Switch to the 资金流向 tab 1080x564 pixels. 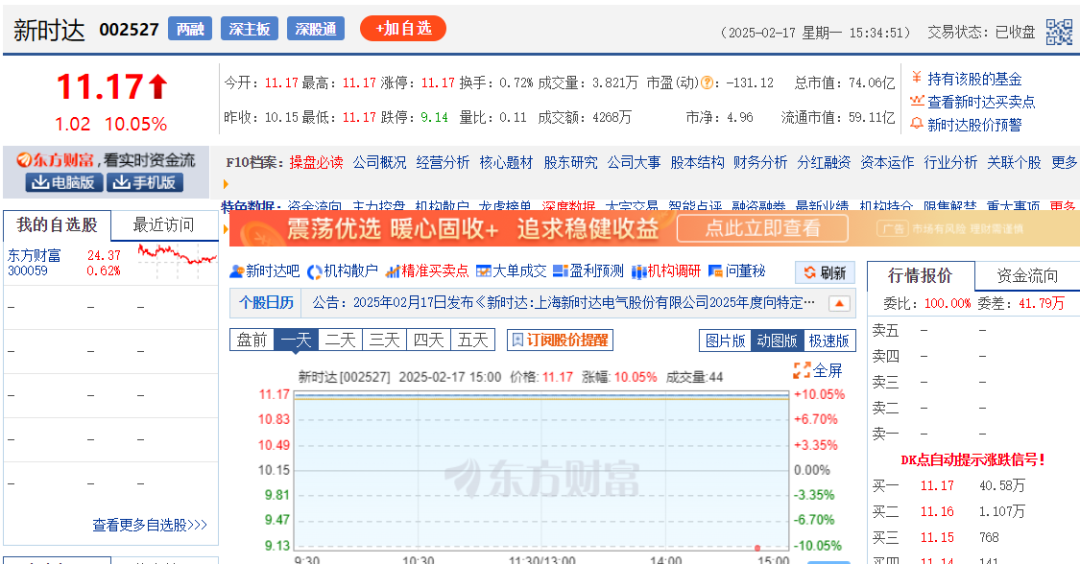[x=1028, y=276]
